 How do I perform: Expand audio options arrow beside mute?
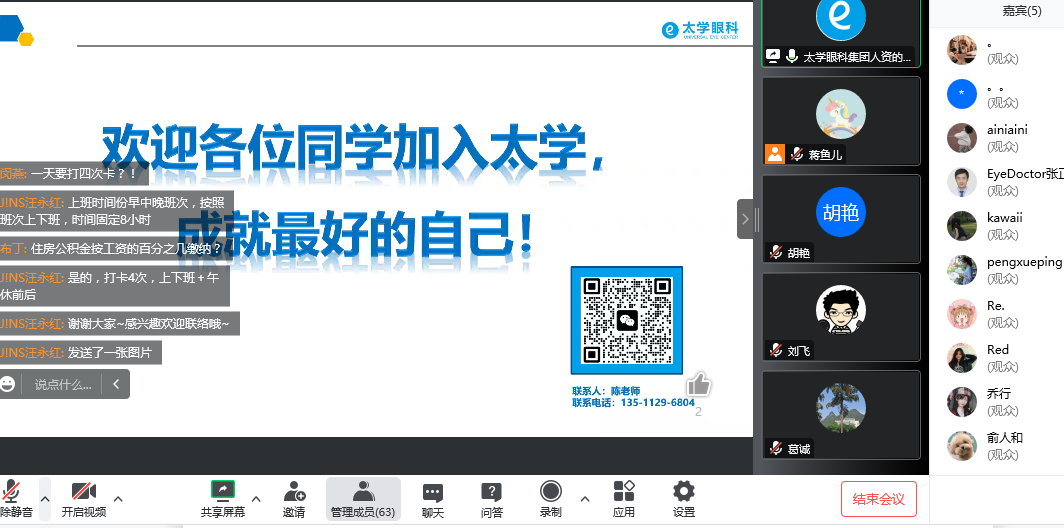pos(44,497)
